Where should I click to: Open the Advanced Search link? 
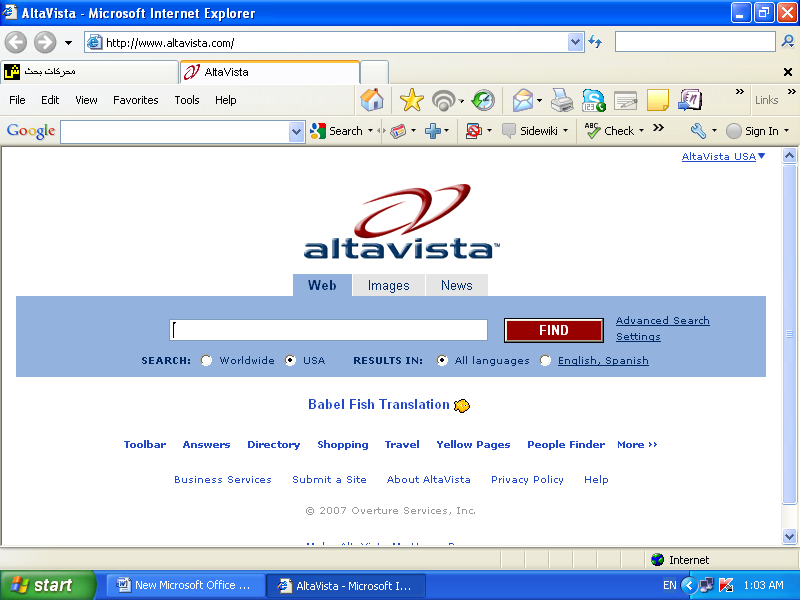coord(662,321)
